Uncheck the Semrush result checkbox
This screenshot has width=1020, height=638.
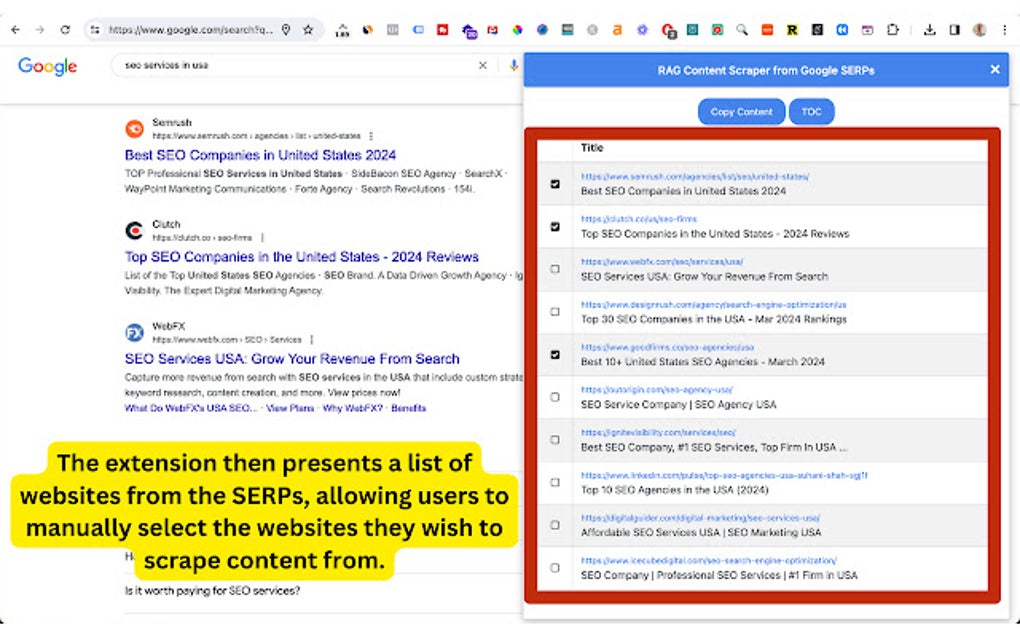tap(555, 184)
